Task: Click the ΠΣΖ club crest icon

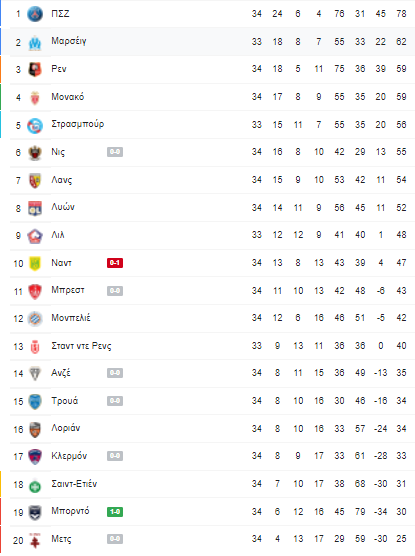Action: click(x=35, y=14)
